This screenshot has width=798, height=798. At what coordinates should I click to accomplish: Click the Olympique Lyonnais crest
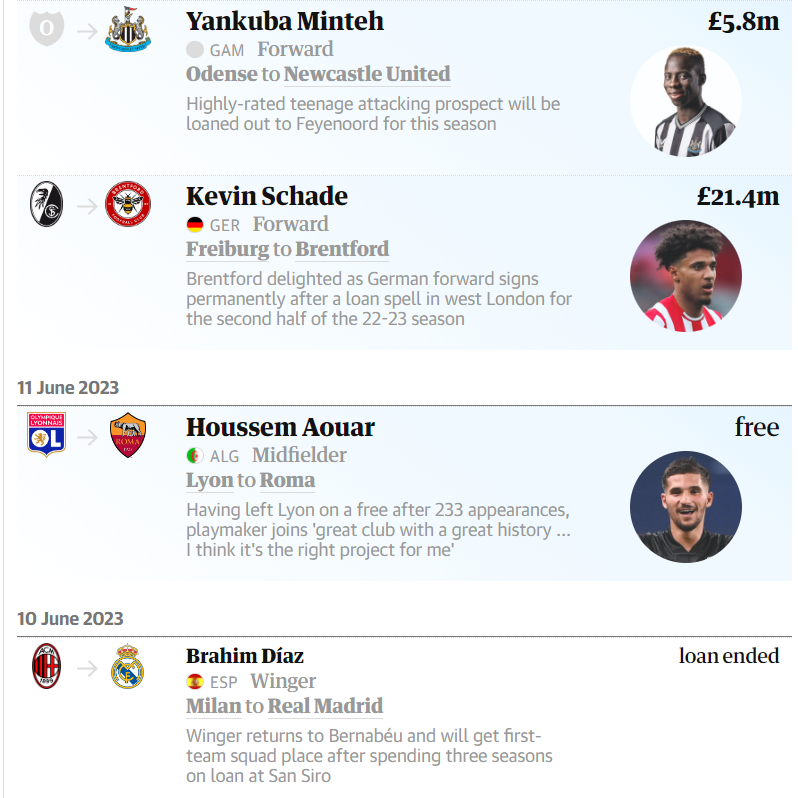click(x=46, y=435)
